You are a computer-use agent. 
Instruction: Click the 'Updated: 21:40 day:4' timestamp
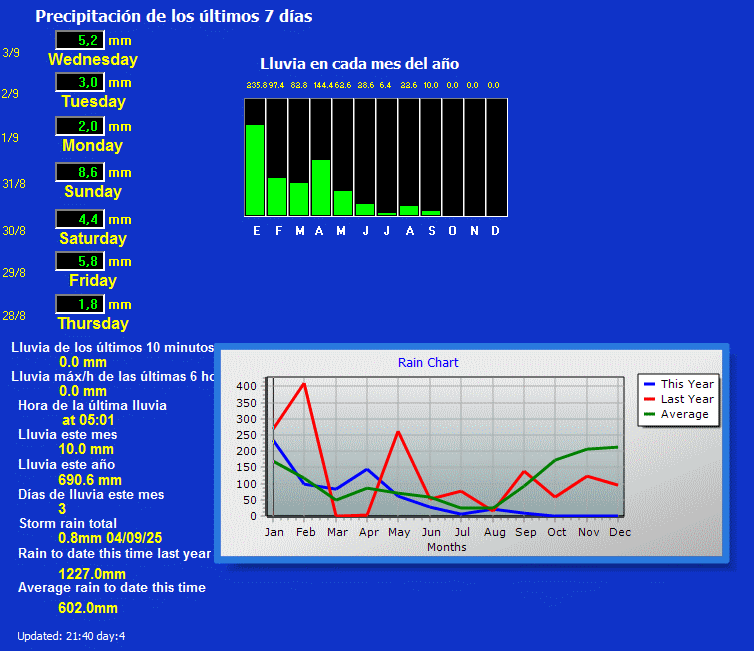71,636
